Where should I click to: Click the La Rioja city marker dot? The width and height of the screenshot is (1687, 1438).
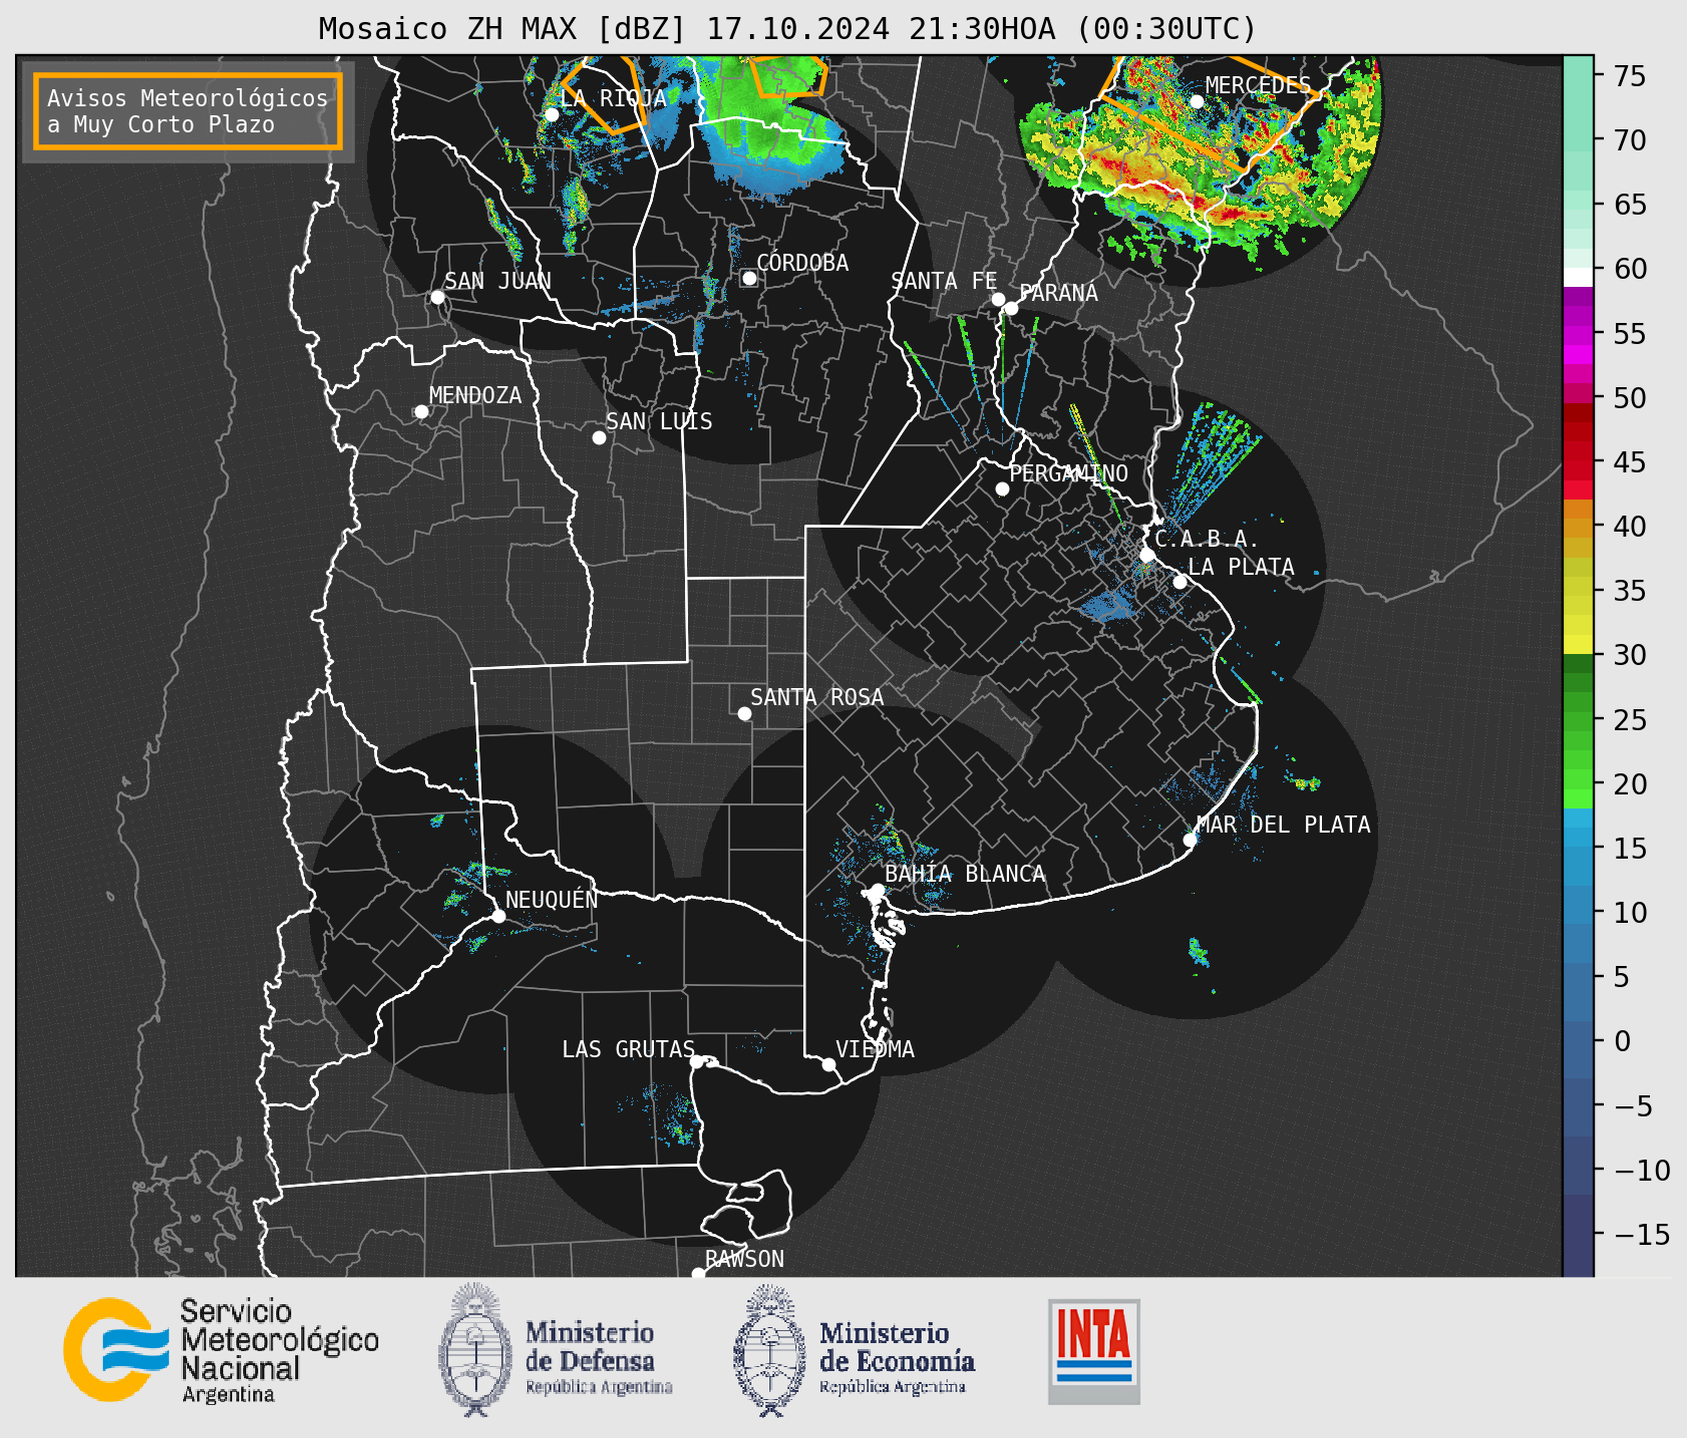pyautogui.click(x=551, y=114)
